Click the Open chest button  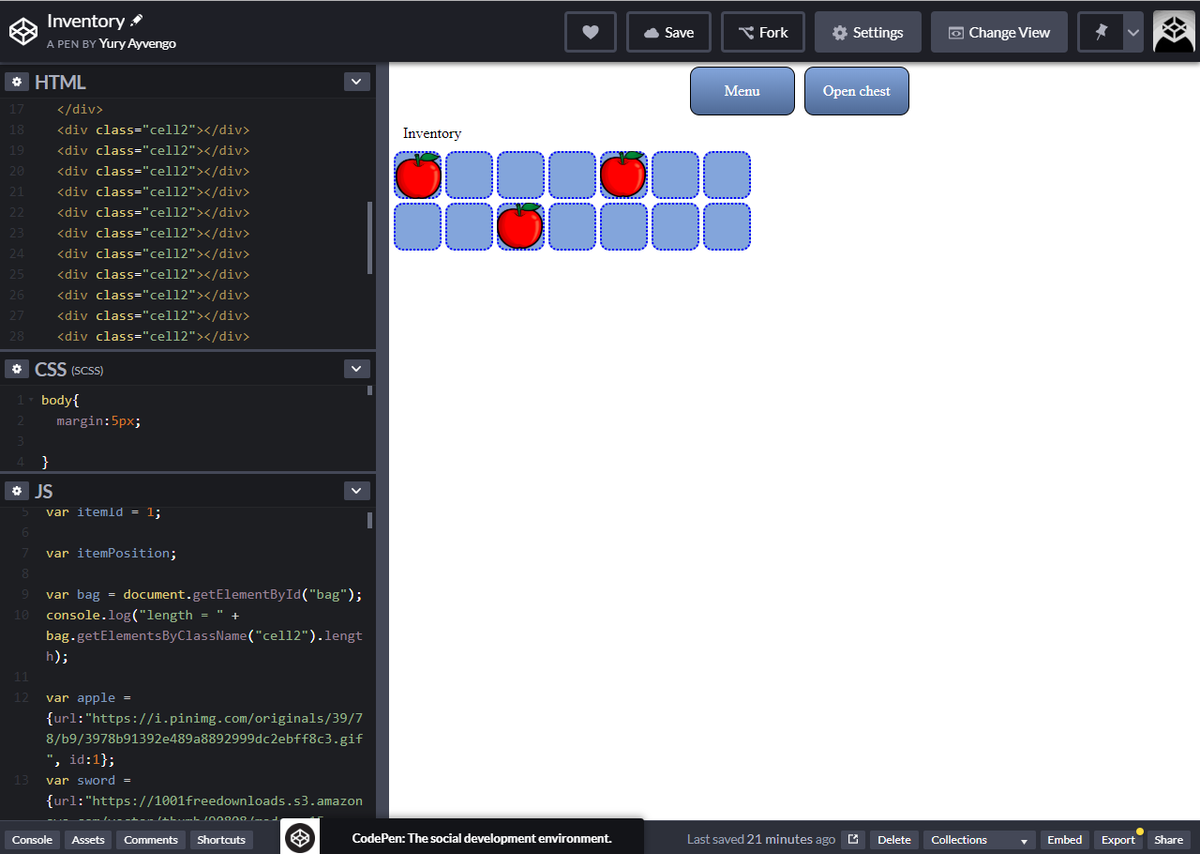[x=856, y=91]
